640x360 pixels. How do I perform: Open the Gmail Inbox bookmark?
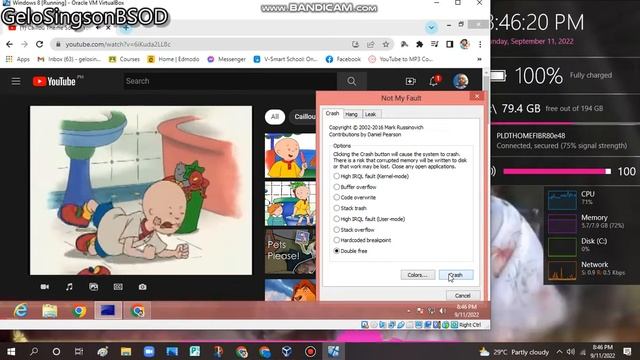click(69, 59)
